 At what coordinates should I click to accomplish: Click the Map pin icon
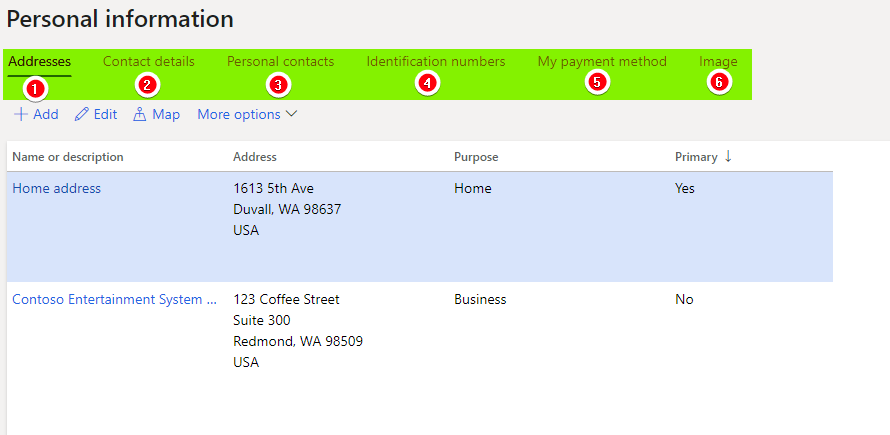(x=140, y=114)
